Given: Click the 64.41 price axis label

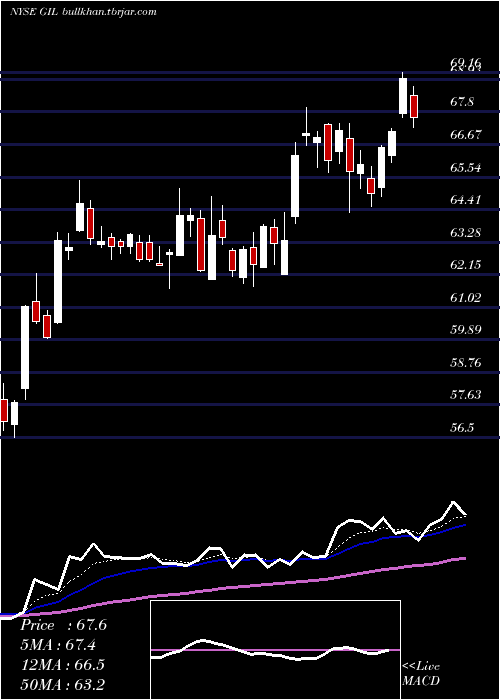Looking at the screenshot, I should tap(466, 200).
